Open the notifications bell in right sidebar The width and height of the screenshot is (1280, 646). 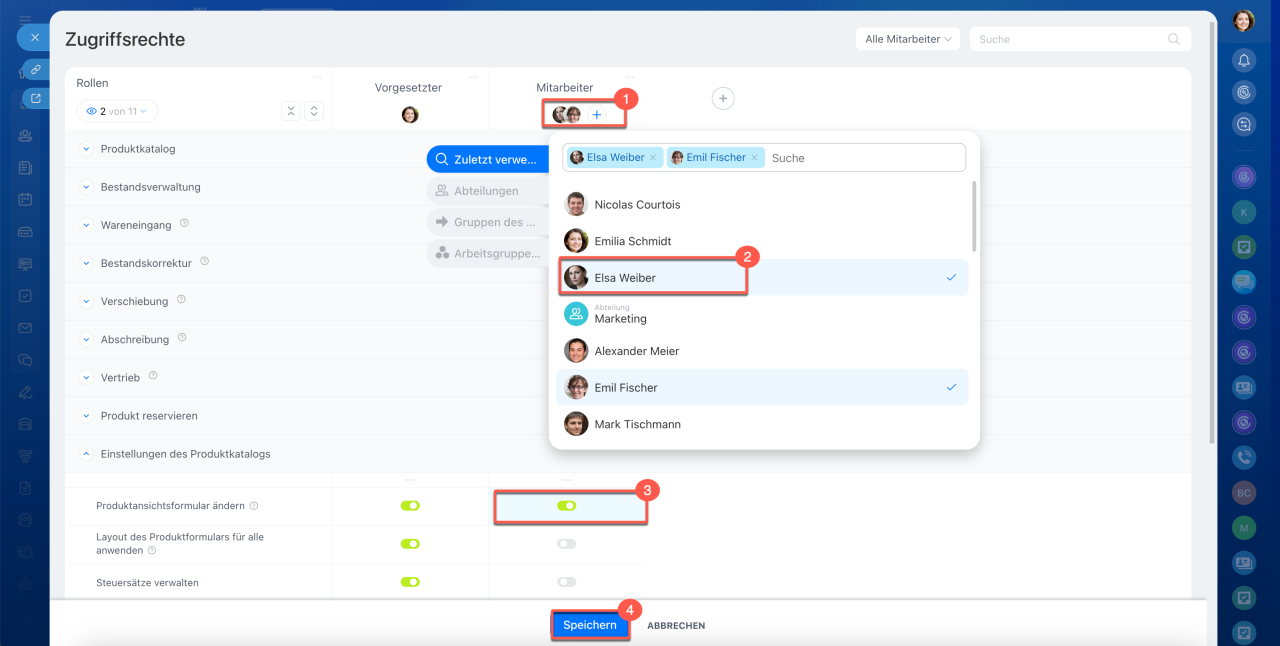(x=1244, y=60)
